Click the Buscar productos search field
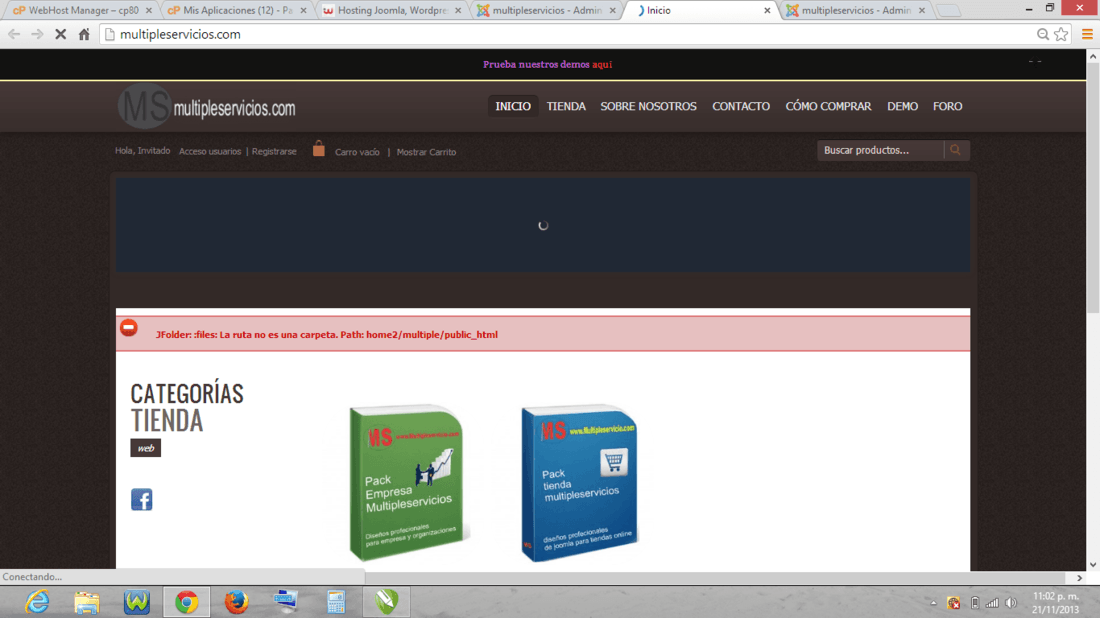Viewport: 1100px width, 618px height. coord(880,150)
